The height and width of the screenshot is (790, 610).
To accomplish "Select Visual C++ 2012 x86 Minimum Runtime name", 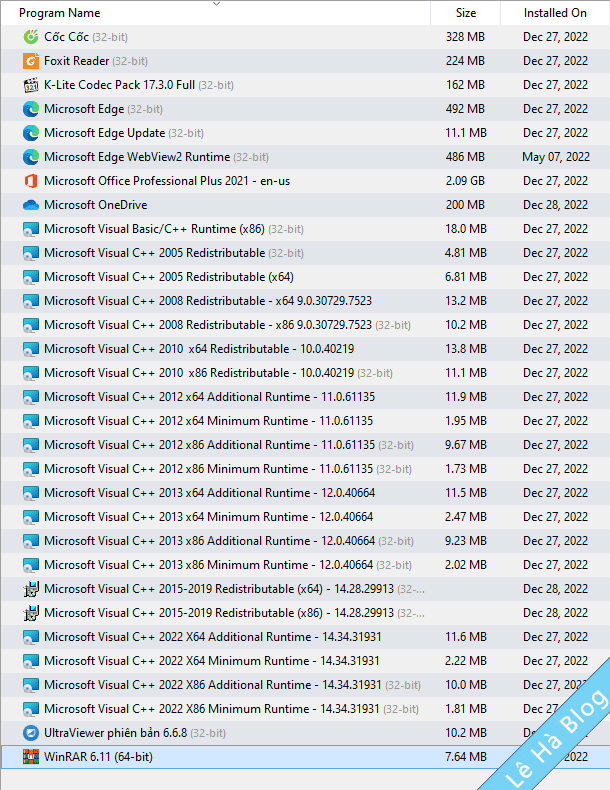I will pos(228,469).
